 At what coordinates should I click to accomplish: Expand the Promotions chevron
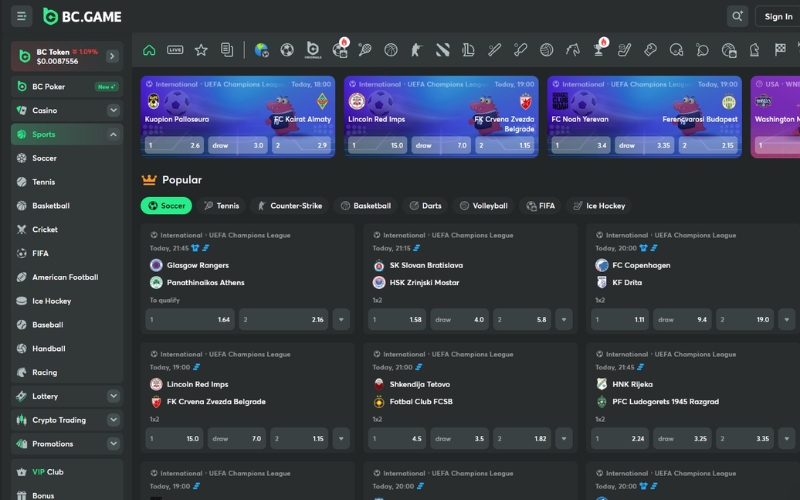click(113, 444)
